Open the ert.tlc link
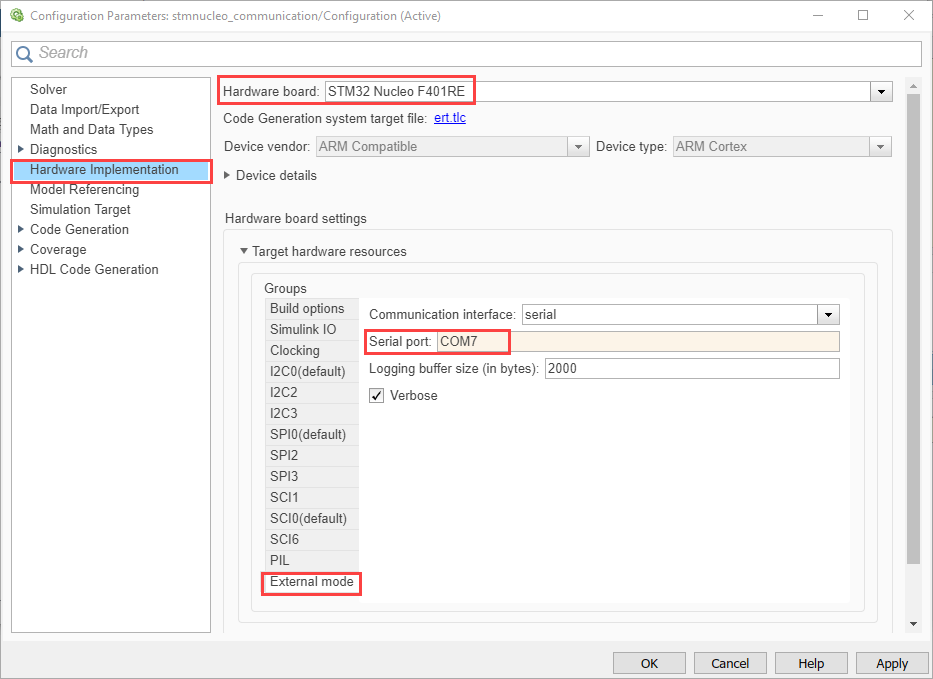The image size is (933, 679). pyautogui.click(x=449, y=118)
